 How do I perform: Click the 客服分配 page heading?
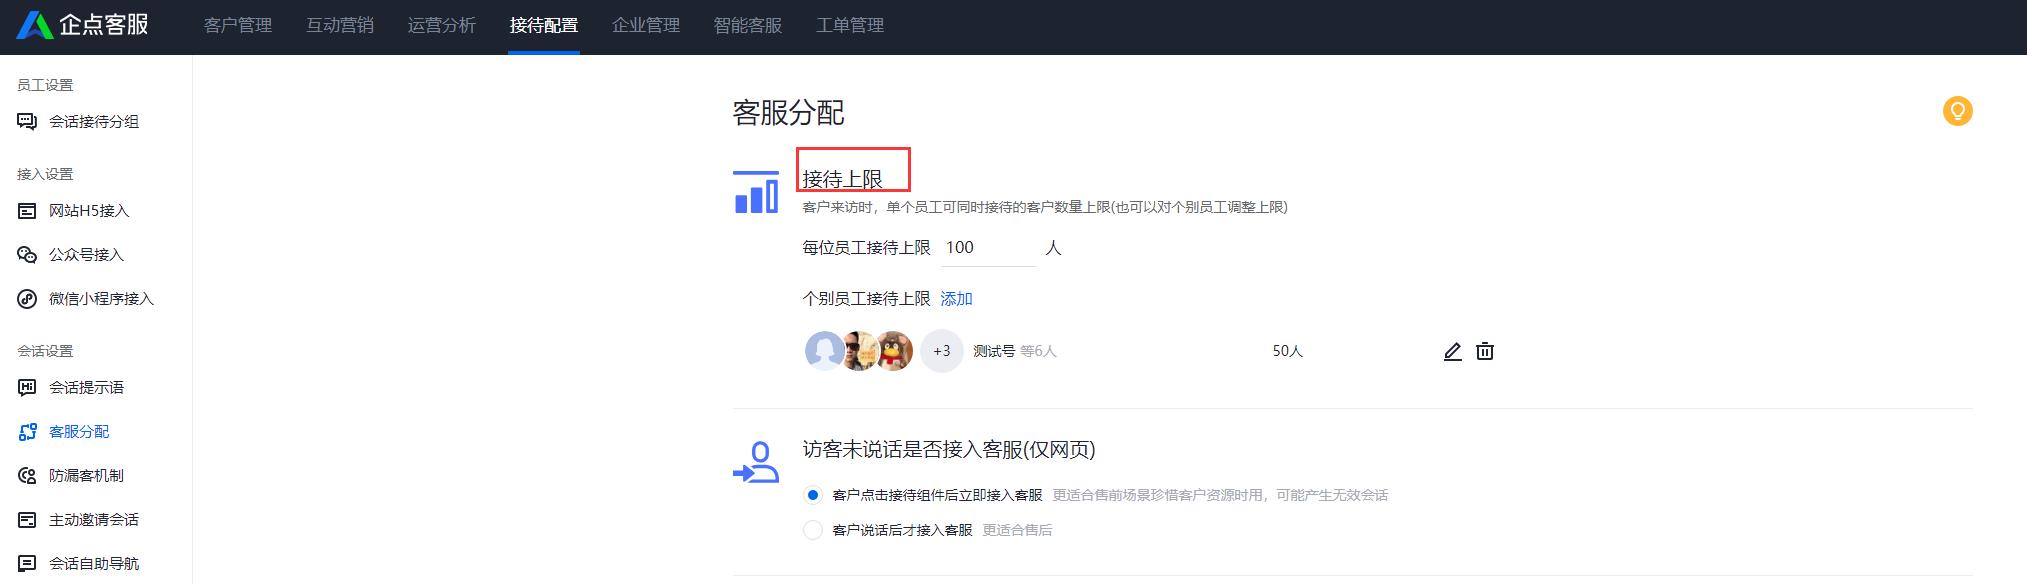(x=788, y=113)
